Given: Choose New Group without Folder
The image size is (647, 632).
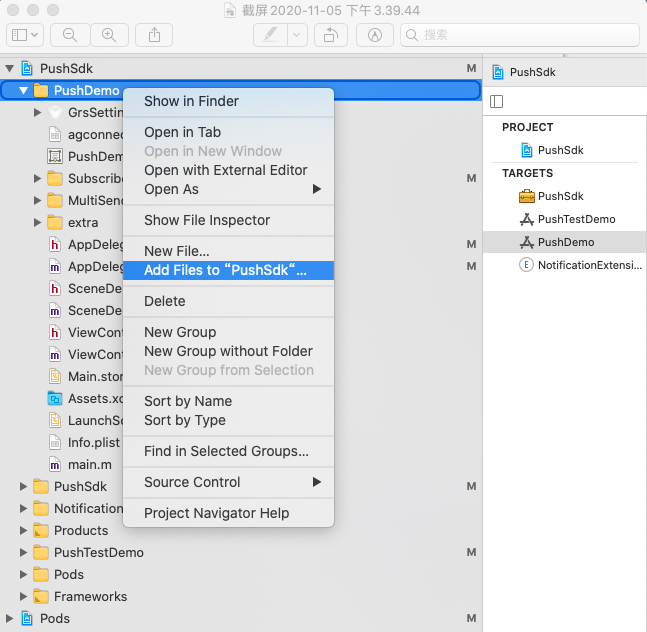Looking at the screenshot, I should click(x=229, y=351).
